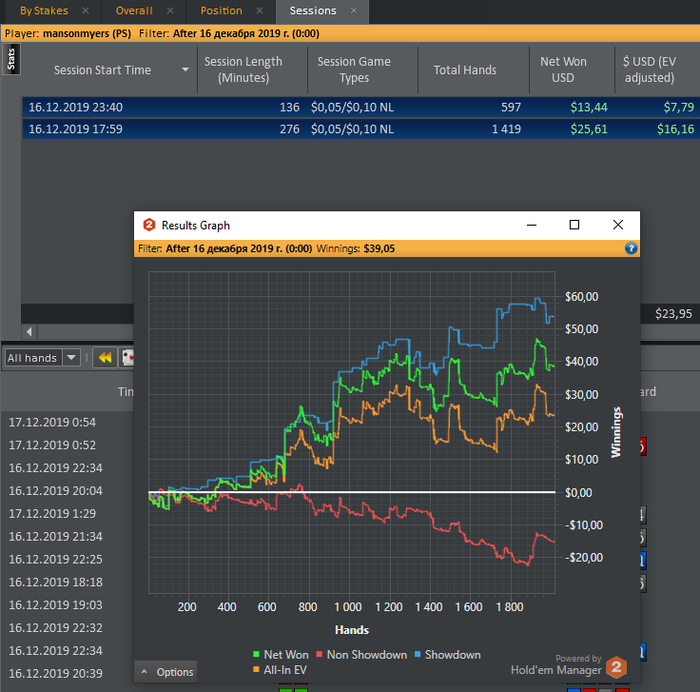Open the vertical Stats side panel

pos(11,59)
